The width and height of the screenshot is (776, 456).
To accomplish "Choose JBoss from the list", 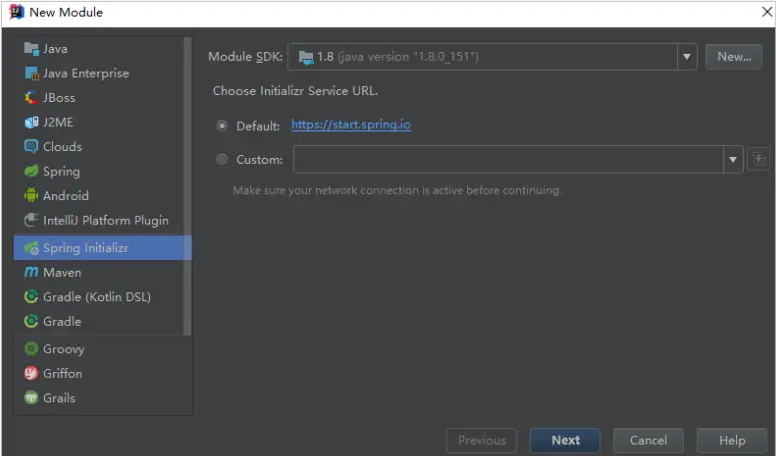I will tap(98, 98).
